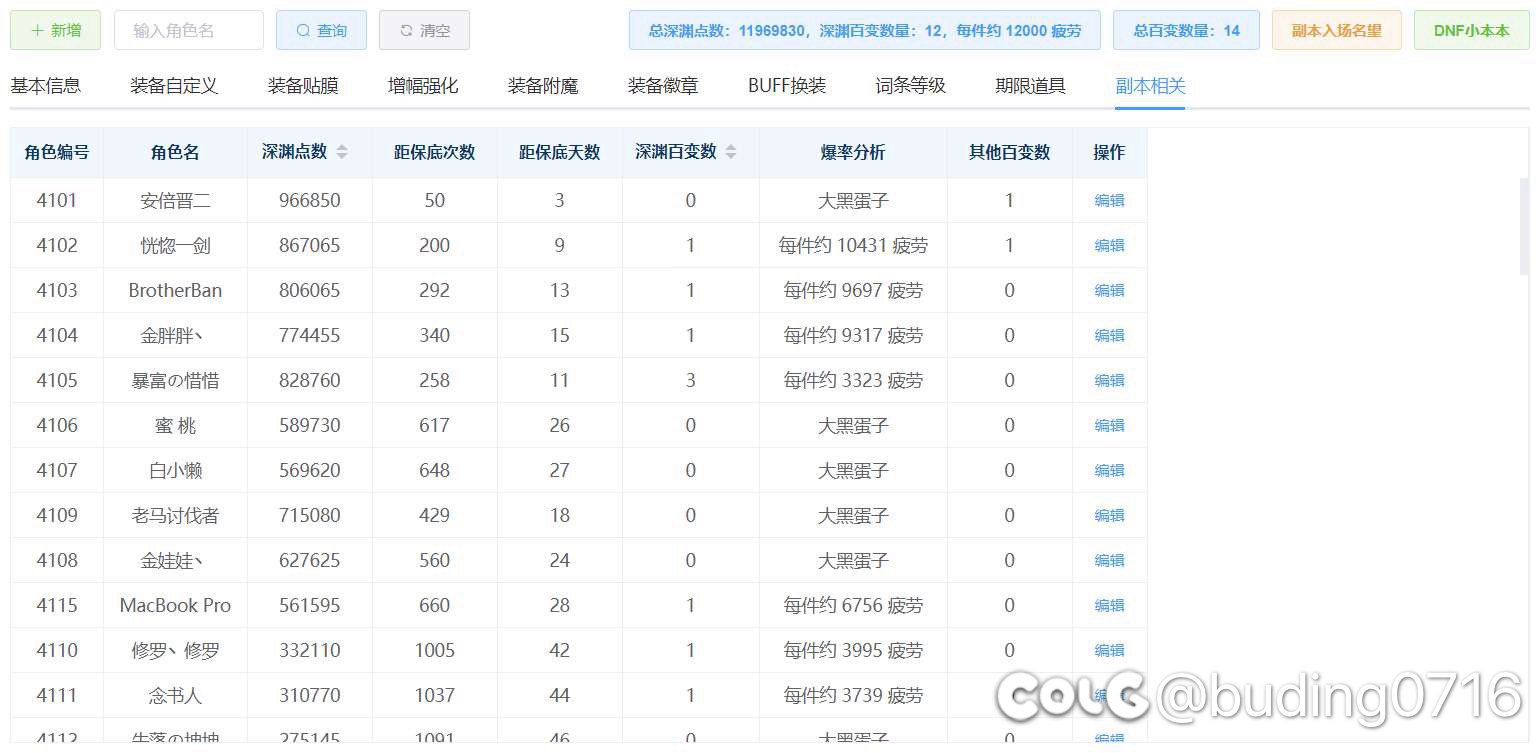Switch to the BUFF换装 tab
This screenshot has width=1536, height=753.
point(787,86)
